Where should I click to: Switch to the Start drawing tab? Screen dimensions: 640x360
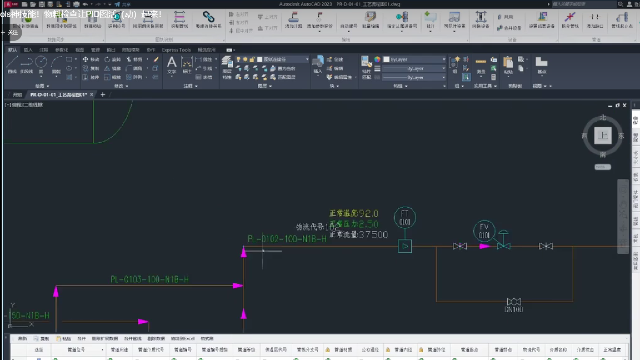[17, 95]
